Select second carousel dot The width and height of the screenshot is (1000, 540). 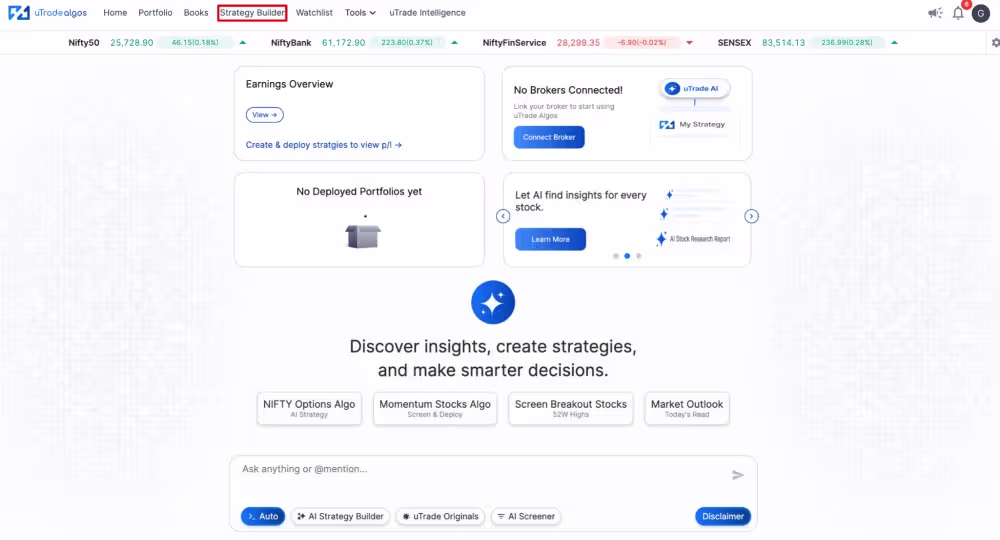point(627,256)
